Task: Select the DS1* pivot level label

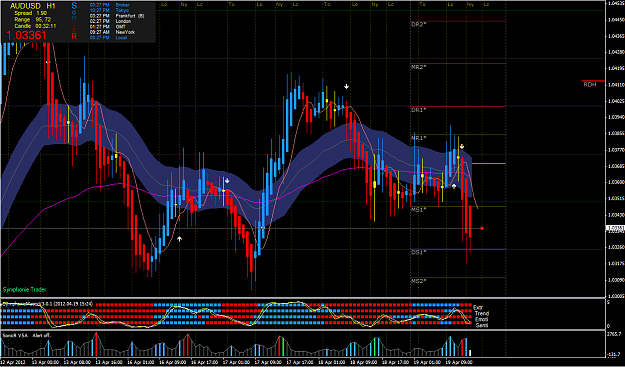Action: 419,252
